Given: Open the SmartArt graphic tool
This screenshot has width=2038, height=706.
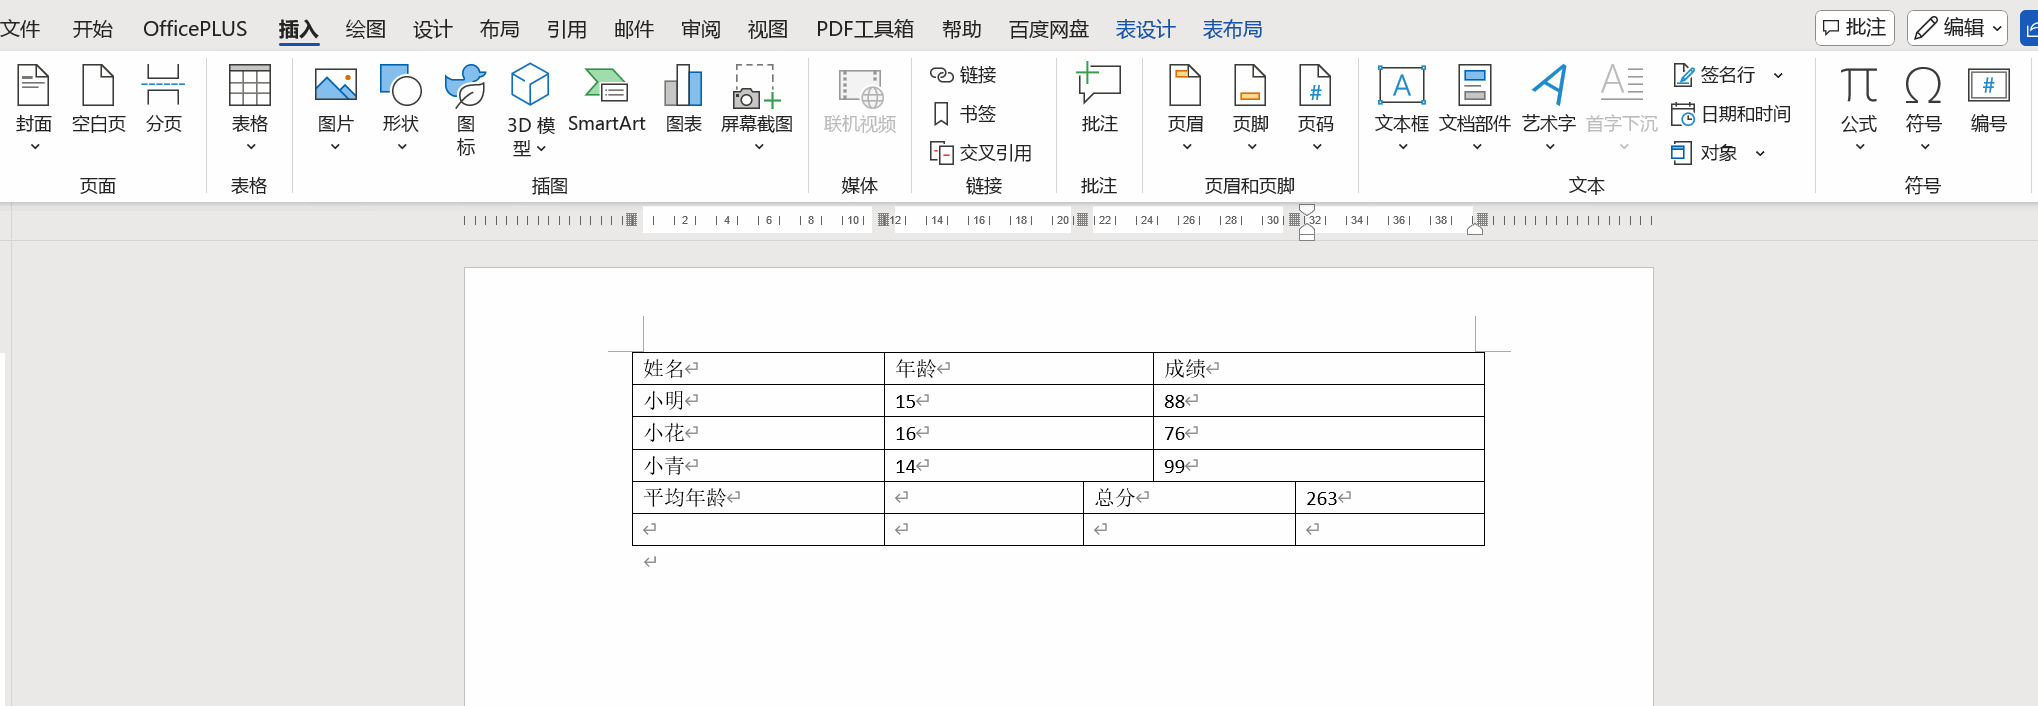Looking at the screenshot, I should pyautogui.click(x=606, y=98).
